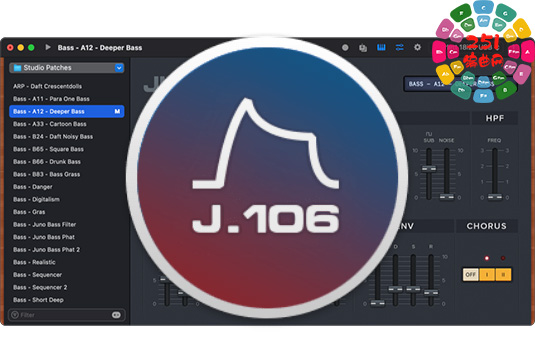Choose the Bass - Realistic patch
This screenshot has width=535, height=363.
pyautogui.click(x=34, y=262)
